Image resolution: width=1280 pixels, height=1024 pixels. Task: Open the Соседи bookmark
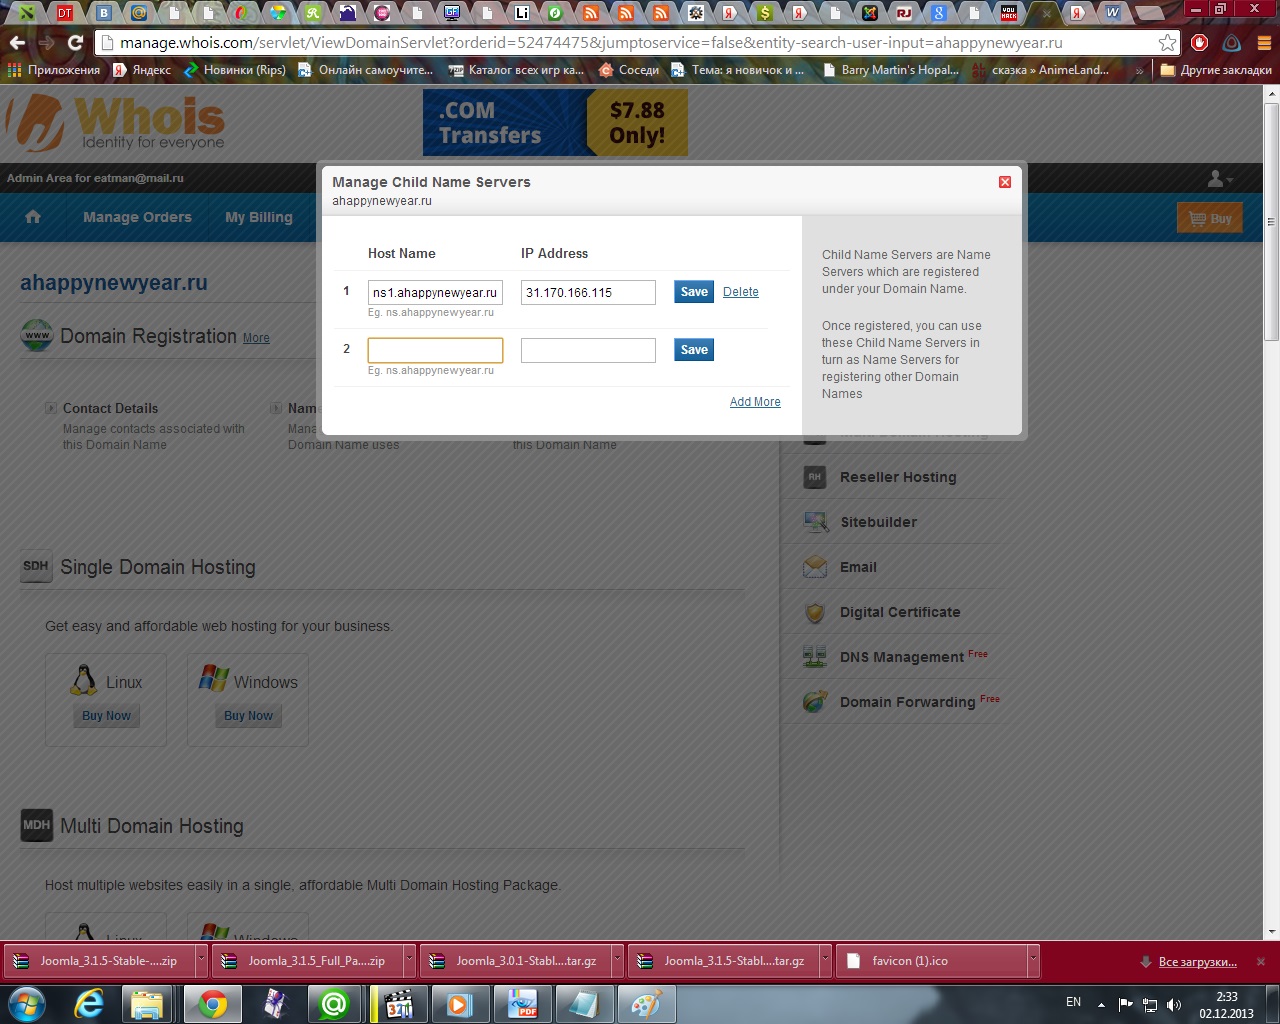[x=629, y=70]
